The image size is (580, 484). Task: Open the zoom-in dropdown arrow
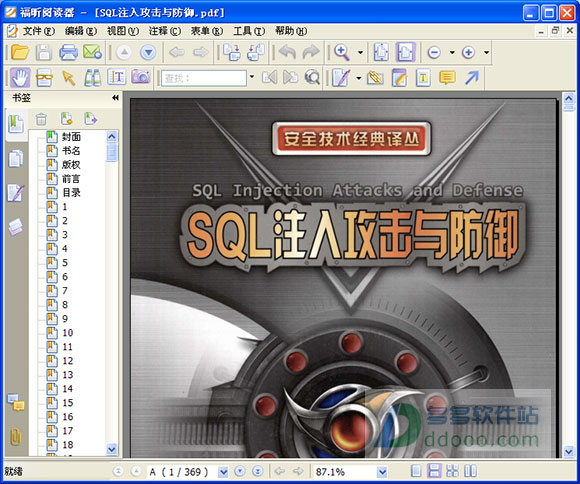tap(486, 52)
